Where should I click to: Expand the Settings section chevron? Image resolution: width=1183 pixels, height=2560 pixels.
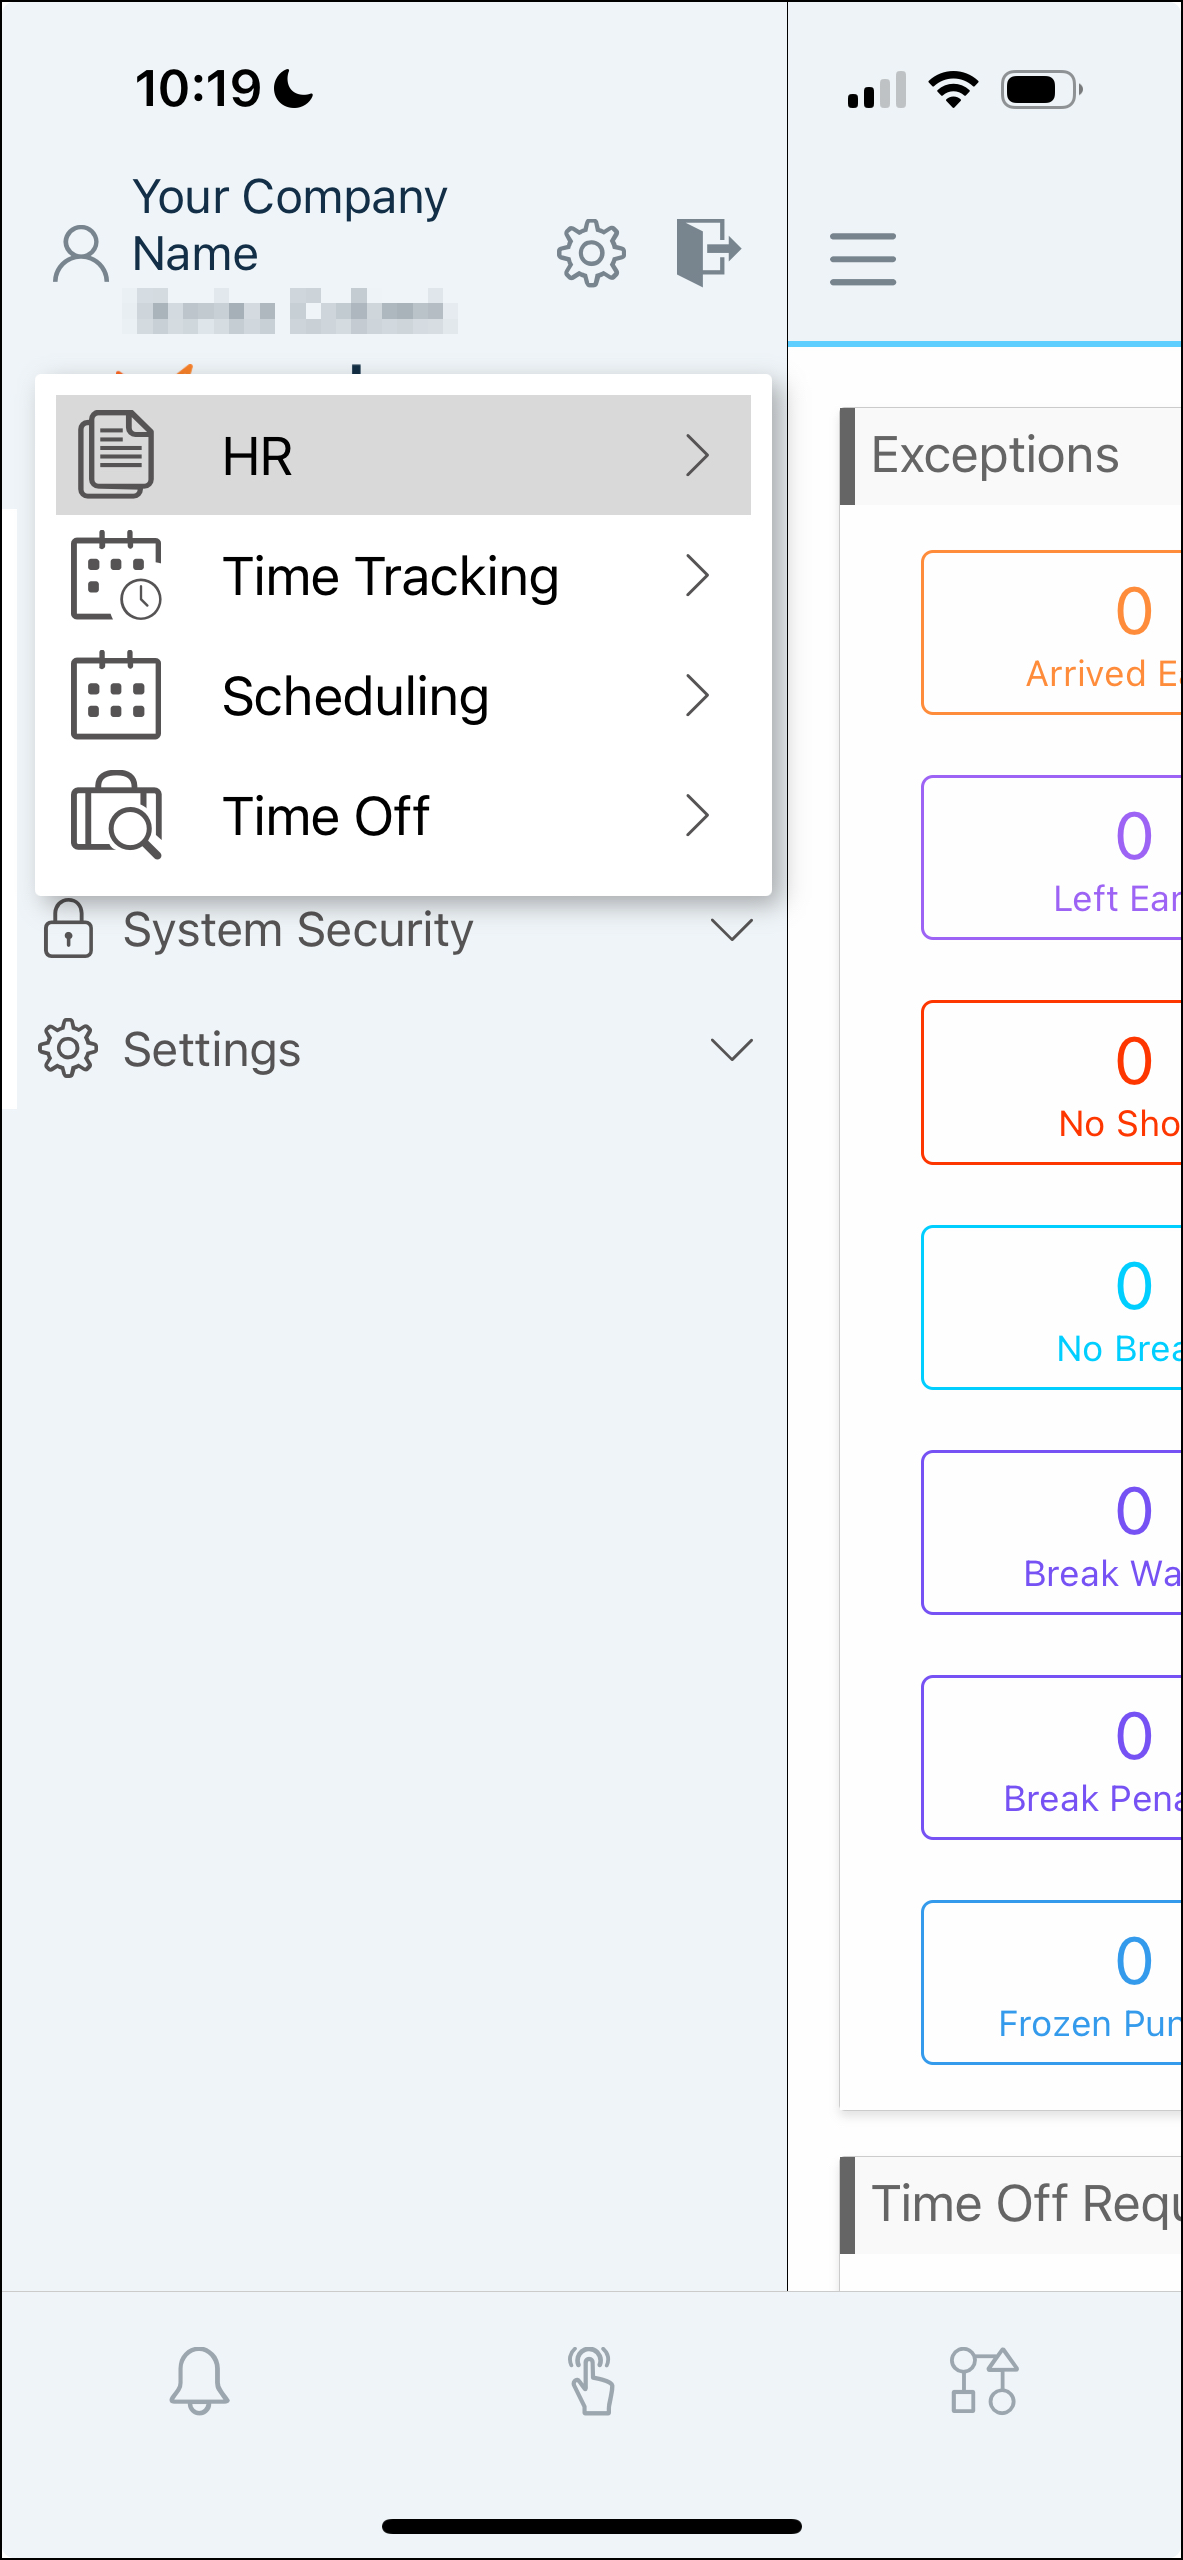[731, 1050]
